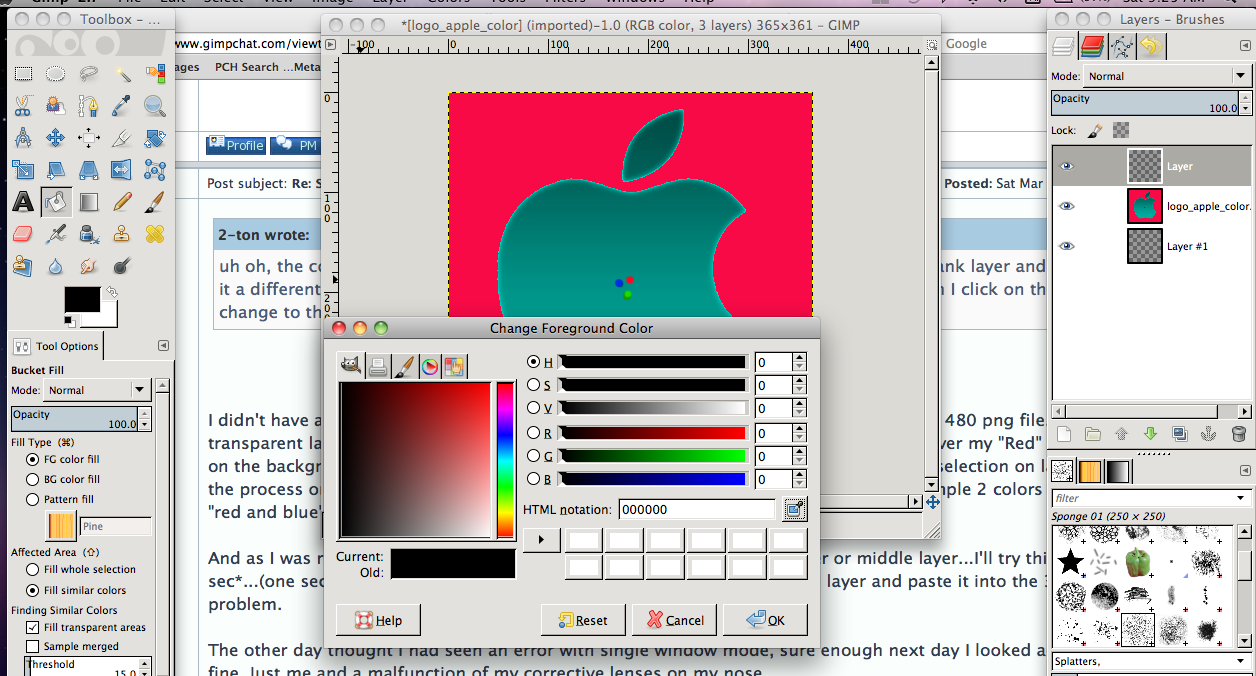Screen dimensions: 1256x676
Task: Activate the Scissors Select tool
Action: click(x=23, y=105)
